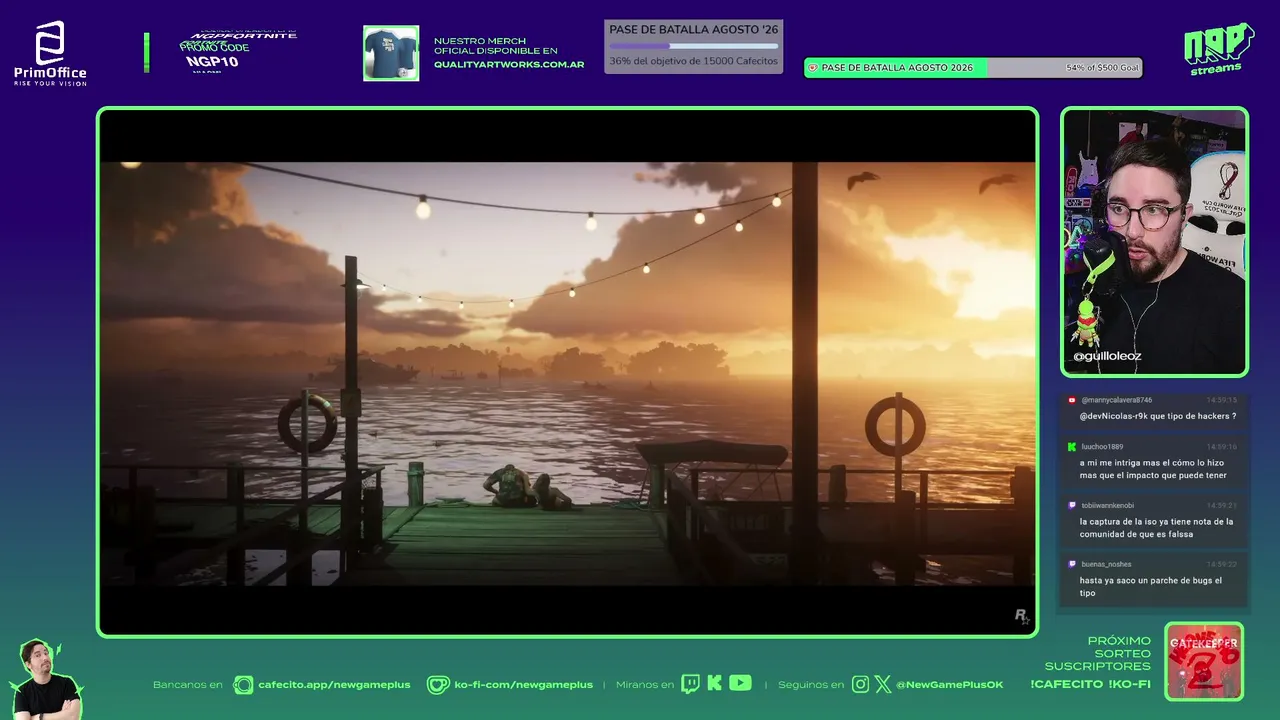Click the YouTube icon beside @mannycalavera8746
The image size is (1280, 720).
(1072, 400)
